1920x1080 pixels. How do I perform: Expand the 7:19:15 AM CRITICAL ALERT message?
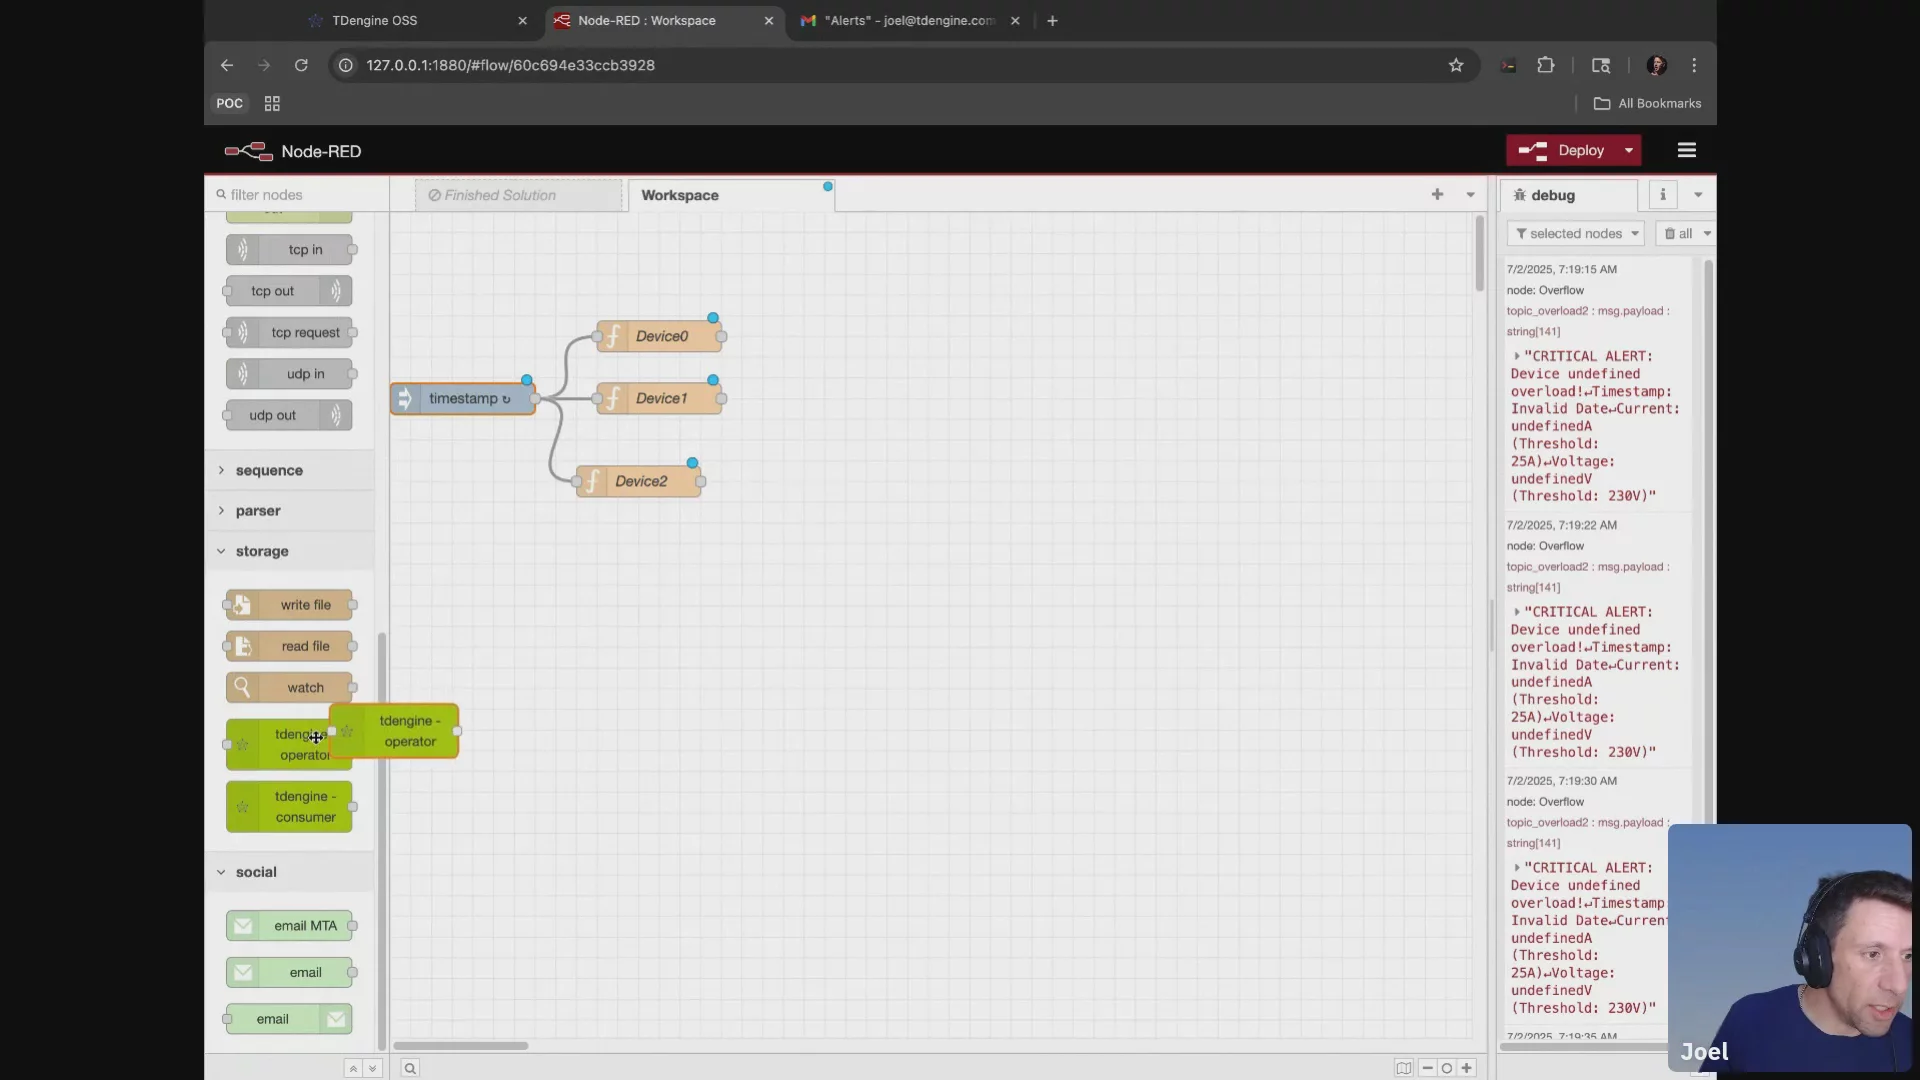tap(1517, 356)
